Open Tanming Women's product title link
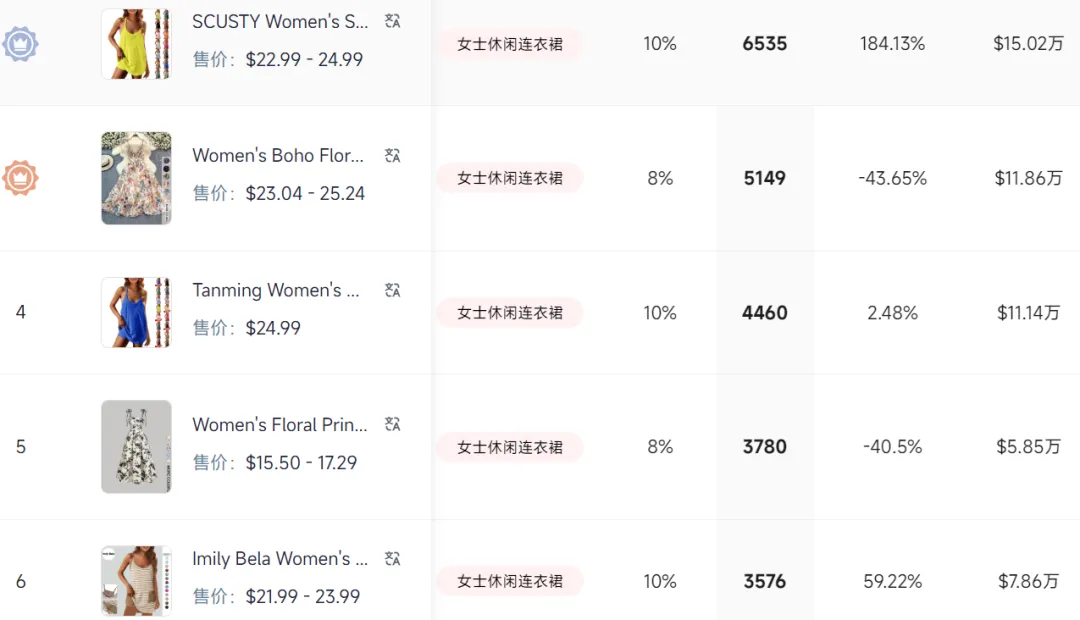 tap(275, 291)
